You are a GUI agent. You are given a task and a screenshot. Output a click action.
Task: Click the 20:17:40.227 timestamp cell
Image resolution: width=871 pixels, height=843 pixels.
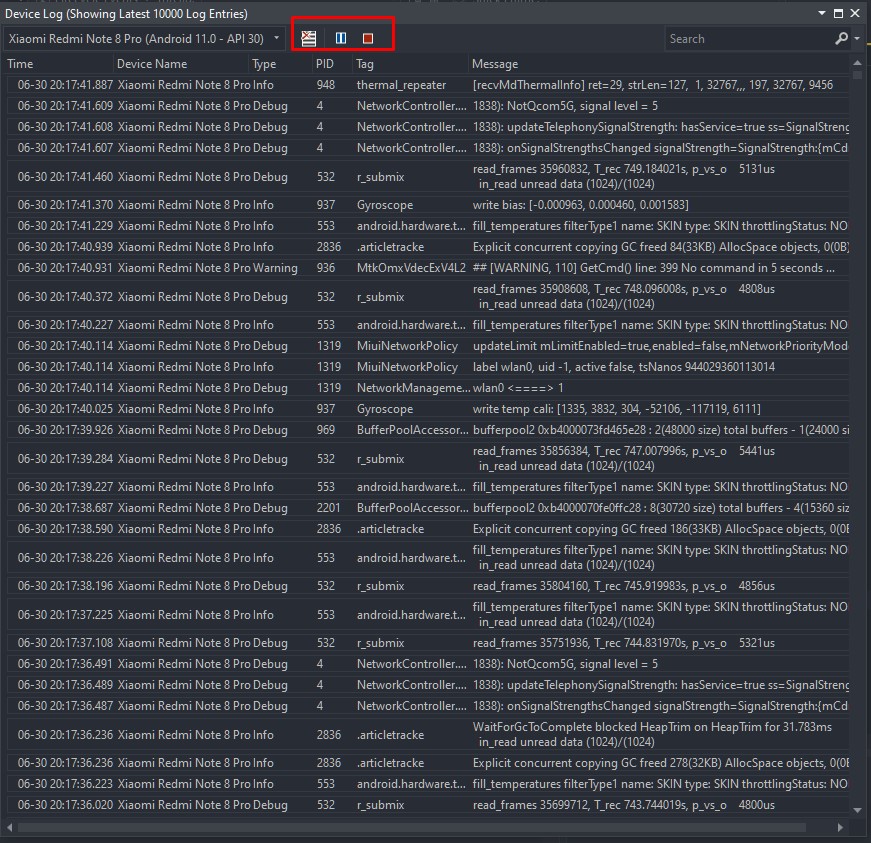[65, 325]
